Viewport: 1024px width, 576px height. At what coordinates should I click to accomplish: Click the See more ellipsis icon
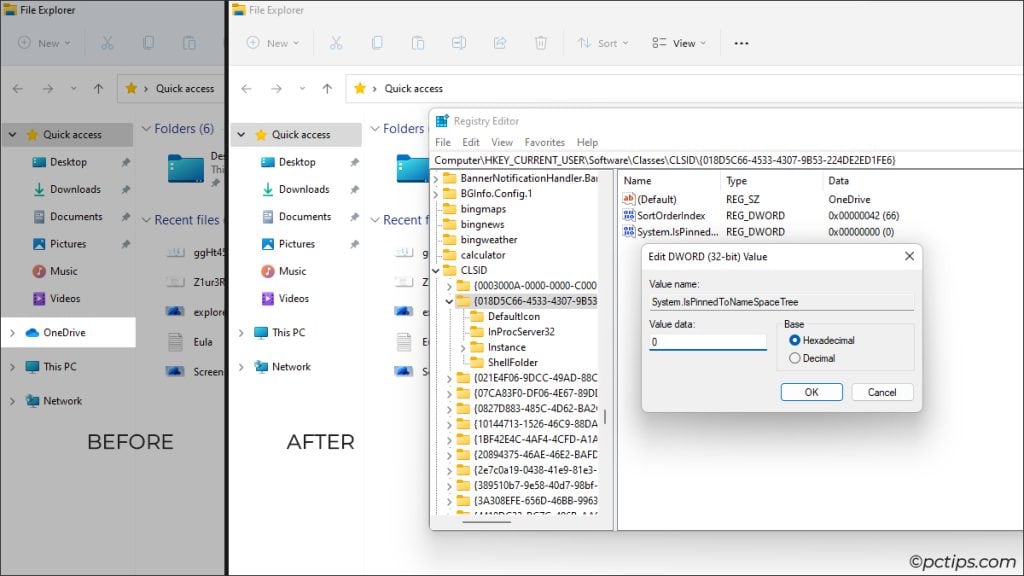[x=741, y=43]
